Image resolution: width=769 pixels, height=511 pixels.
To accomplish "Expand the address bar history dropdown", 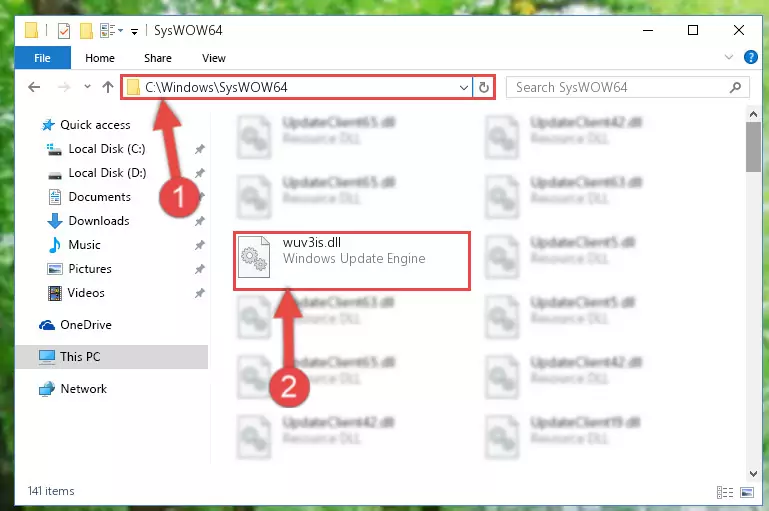I will point(463,88).
